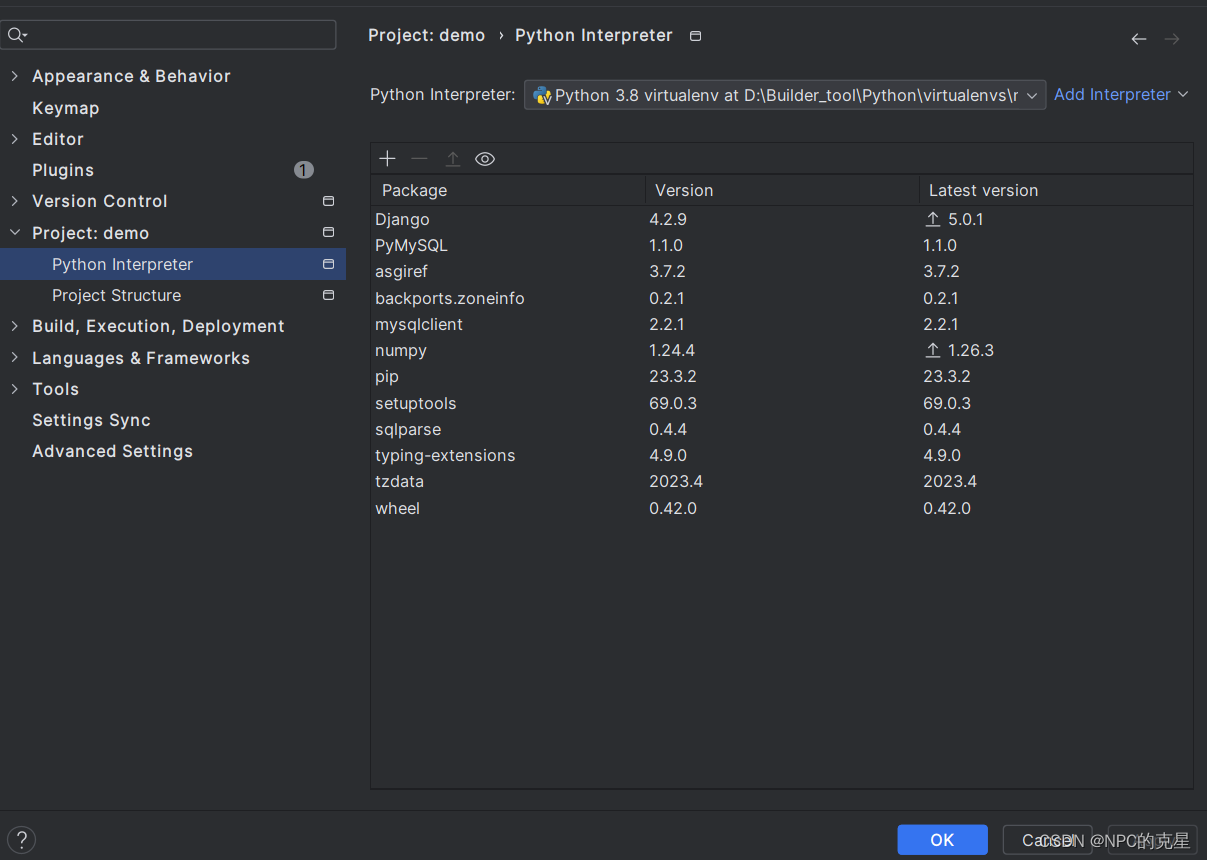Click the help question mark icon

pos(21,840)
